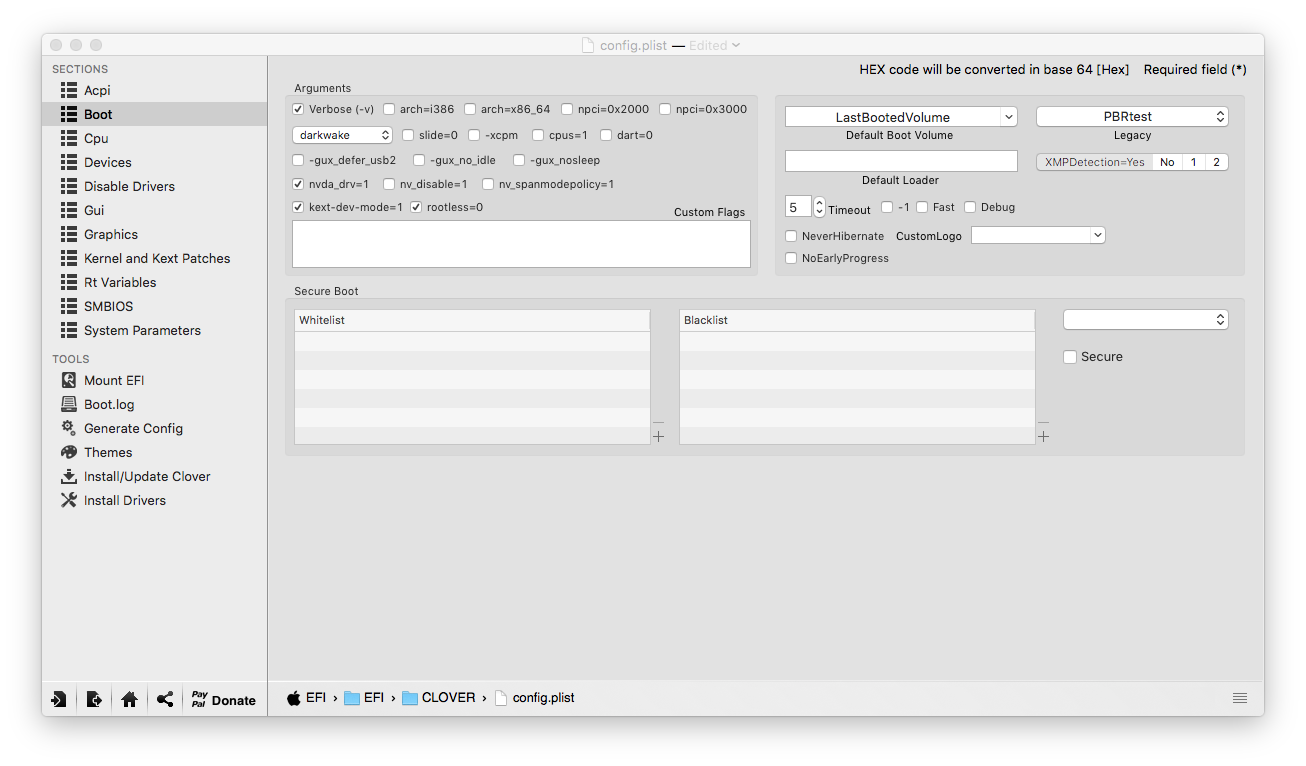The width and height of the screenshot is (1306, 766).
Task: Click the document icon in window title
Action: click(x=589, y=45)
